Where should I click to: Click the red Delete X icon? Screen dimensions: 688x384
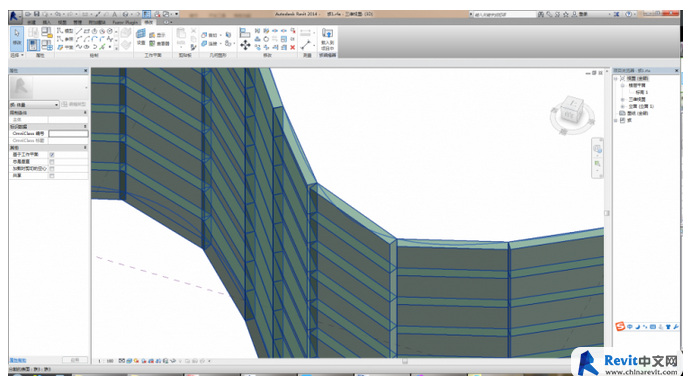(293, 47)
